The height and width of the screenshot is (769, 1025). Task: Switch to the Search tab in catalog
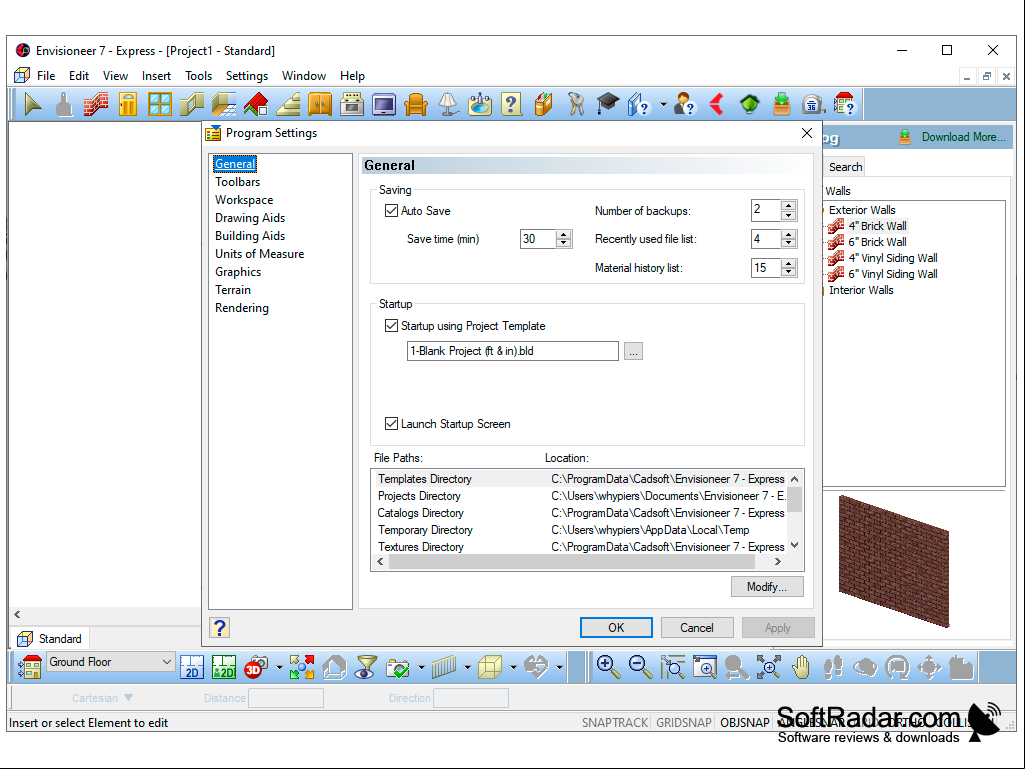(845, 167)
